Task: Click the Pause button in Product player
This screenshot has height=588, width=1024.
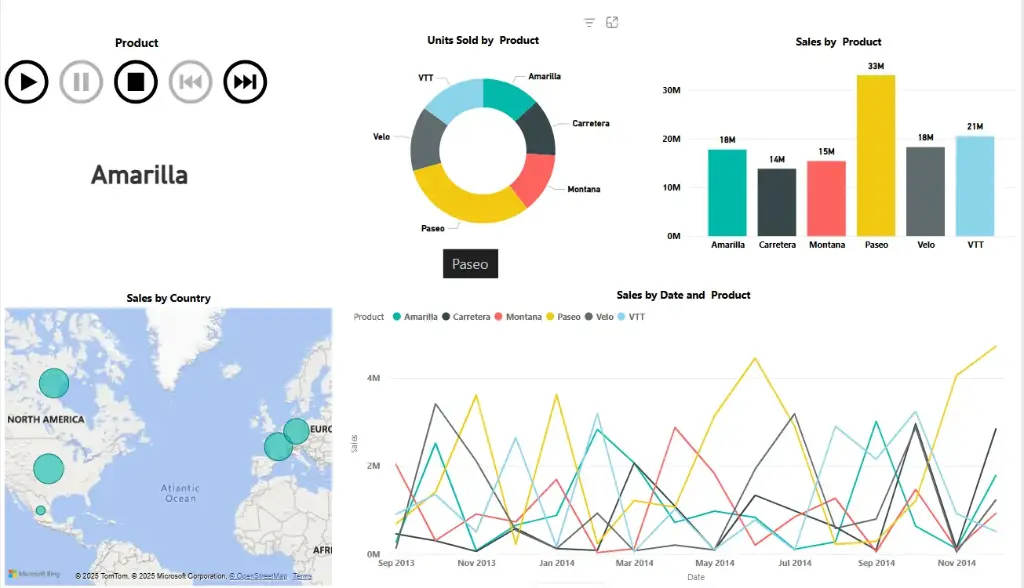Action: (x=82, y=82)
